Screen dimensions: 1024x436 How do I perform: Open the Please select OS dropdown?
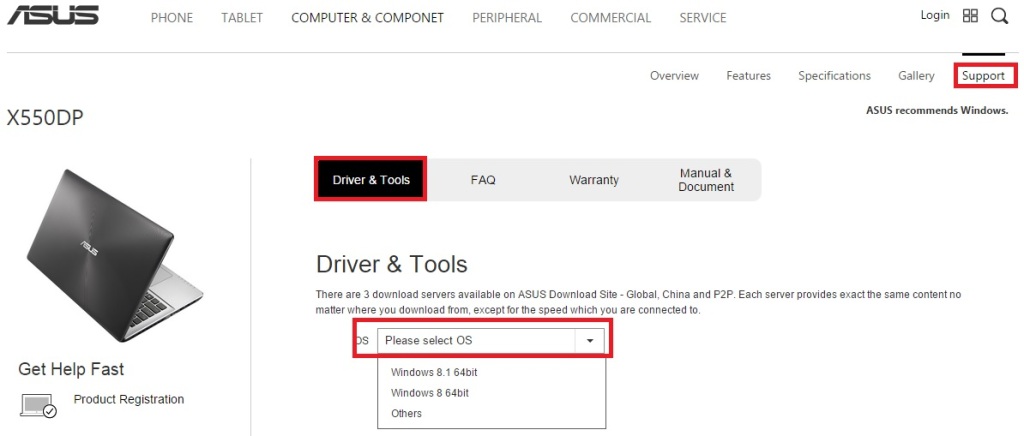(491, 340)
